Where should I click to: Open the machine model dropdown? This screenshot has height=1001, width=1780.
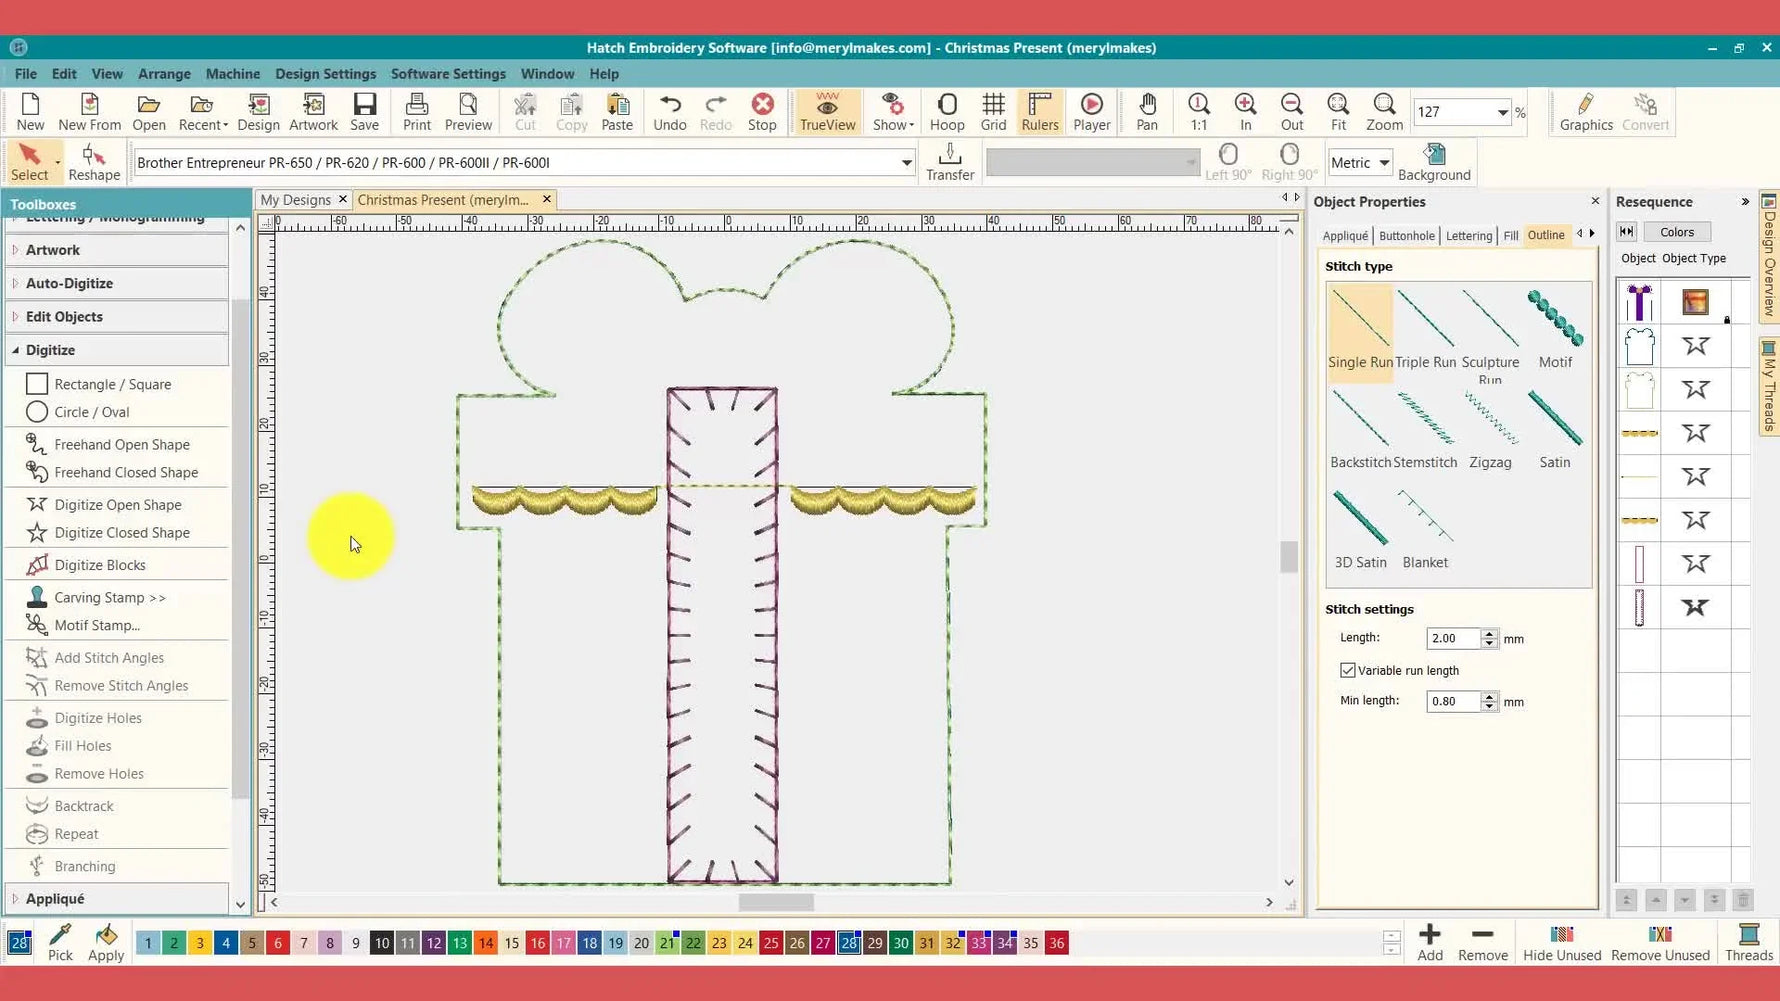pos(906,163)
